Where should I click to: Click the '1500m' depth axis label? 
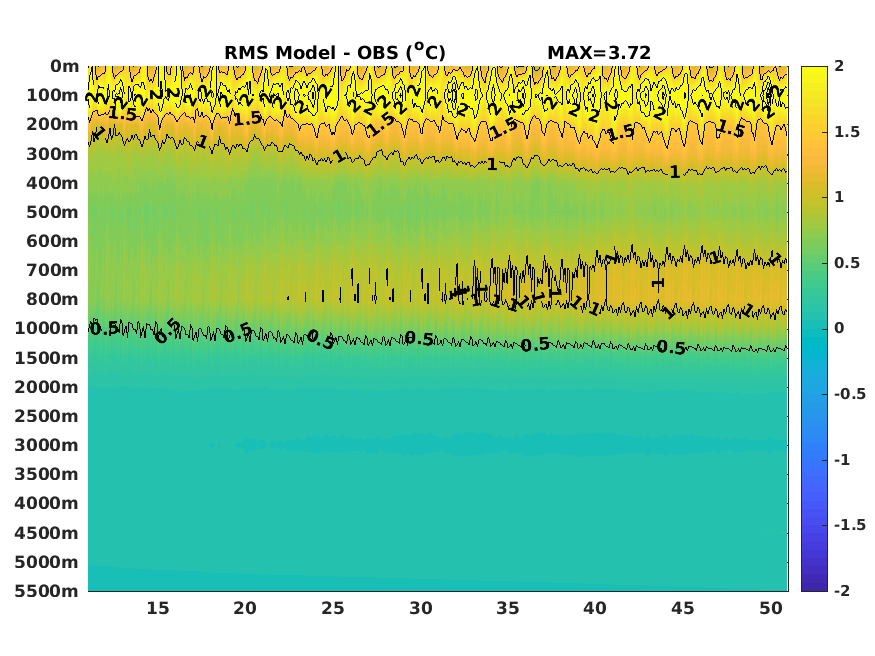(x=47, y=358)
